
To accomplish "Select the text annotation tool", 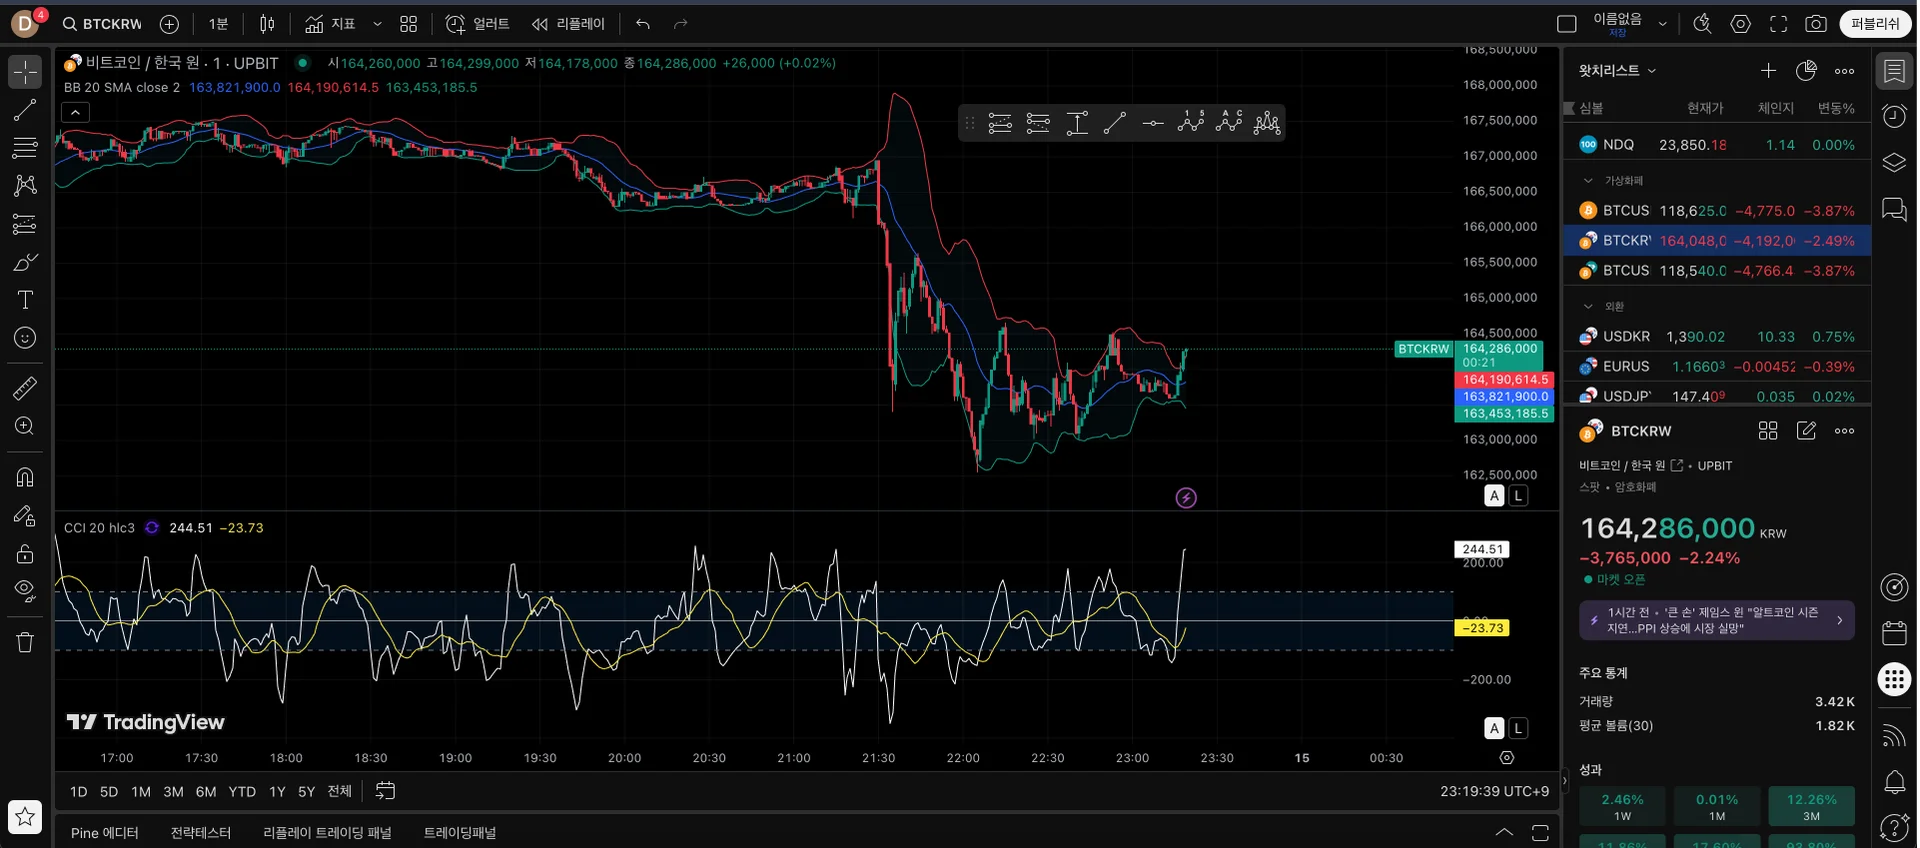I will click(25, 300).
